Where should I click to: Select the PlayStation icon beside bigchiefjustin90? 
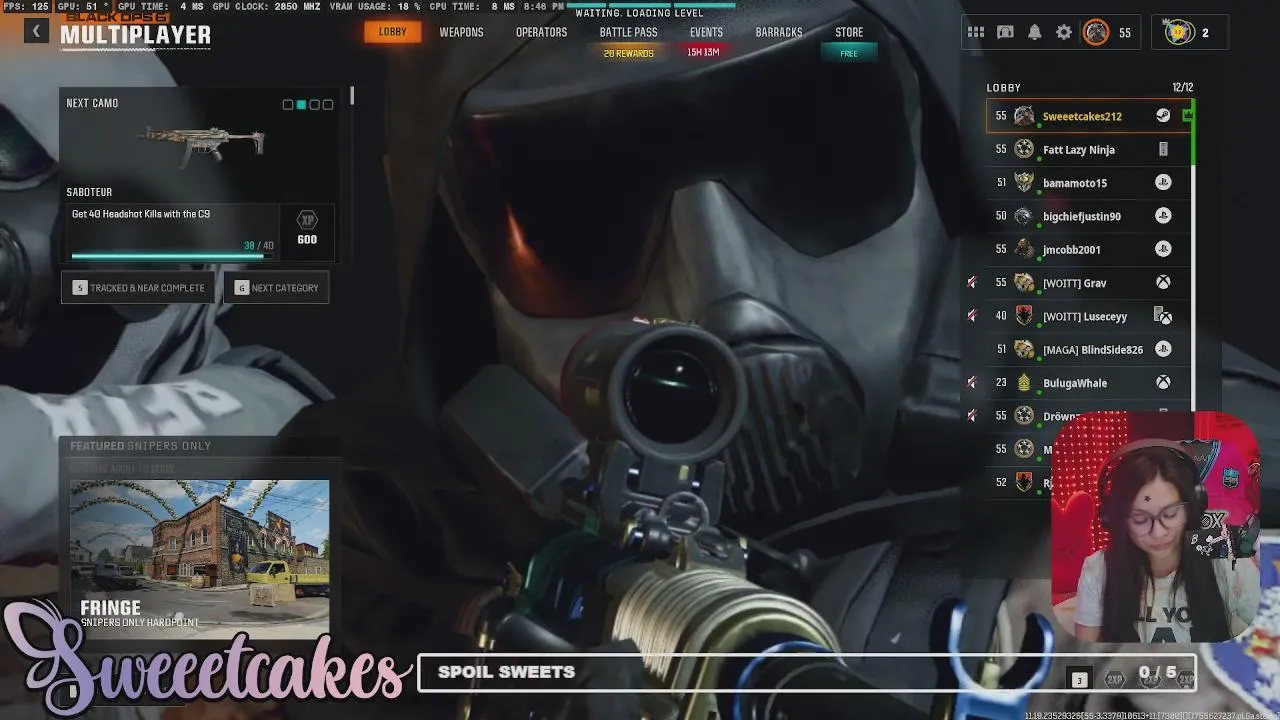1163,216
